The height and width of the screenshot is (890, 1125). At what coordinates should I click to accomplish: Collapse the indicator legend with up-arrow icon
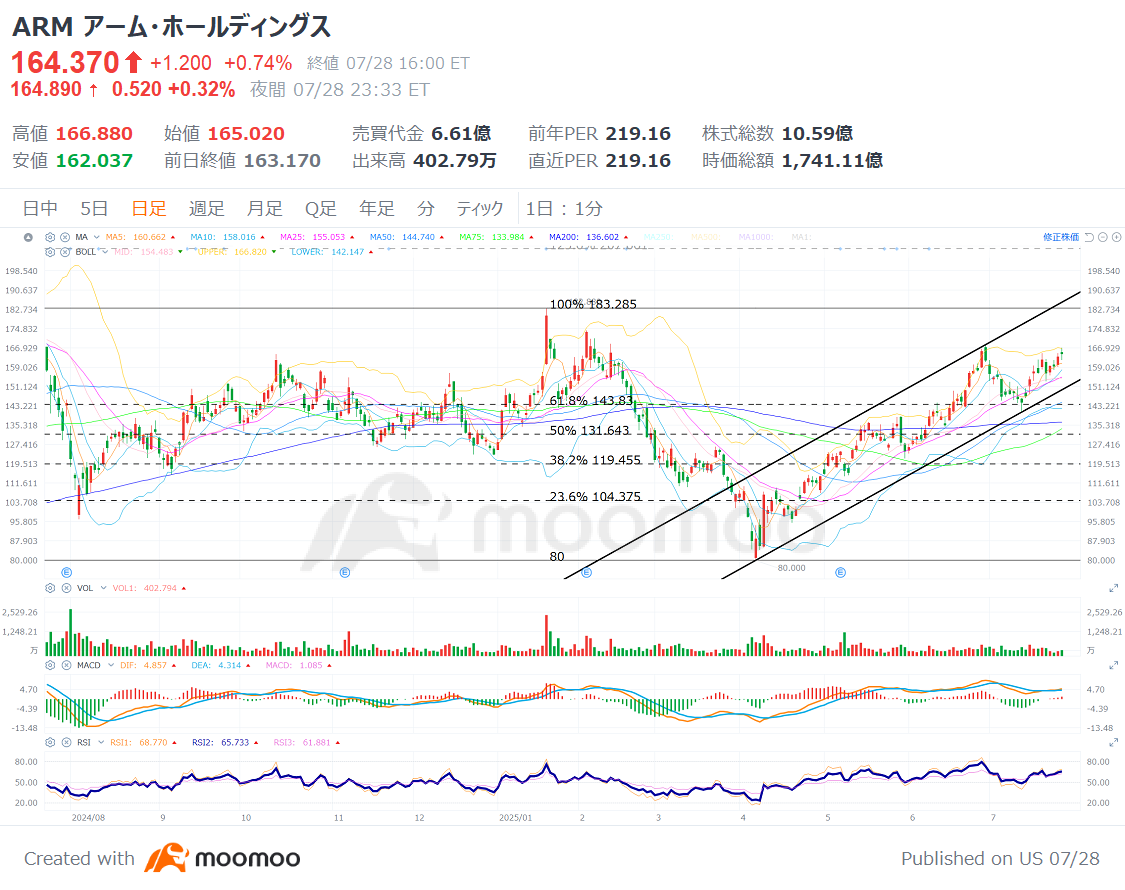tap(28, 237)
